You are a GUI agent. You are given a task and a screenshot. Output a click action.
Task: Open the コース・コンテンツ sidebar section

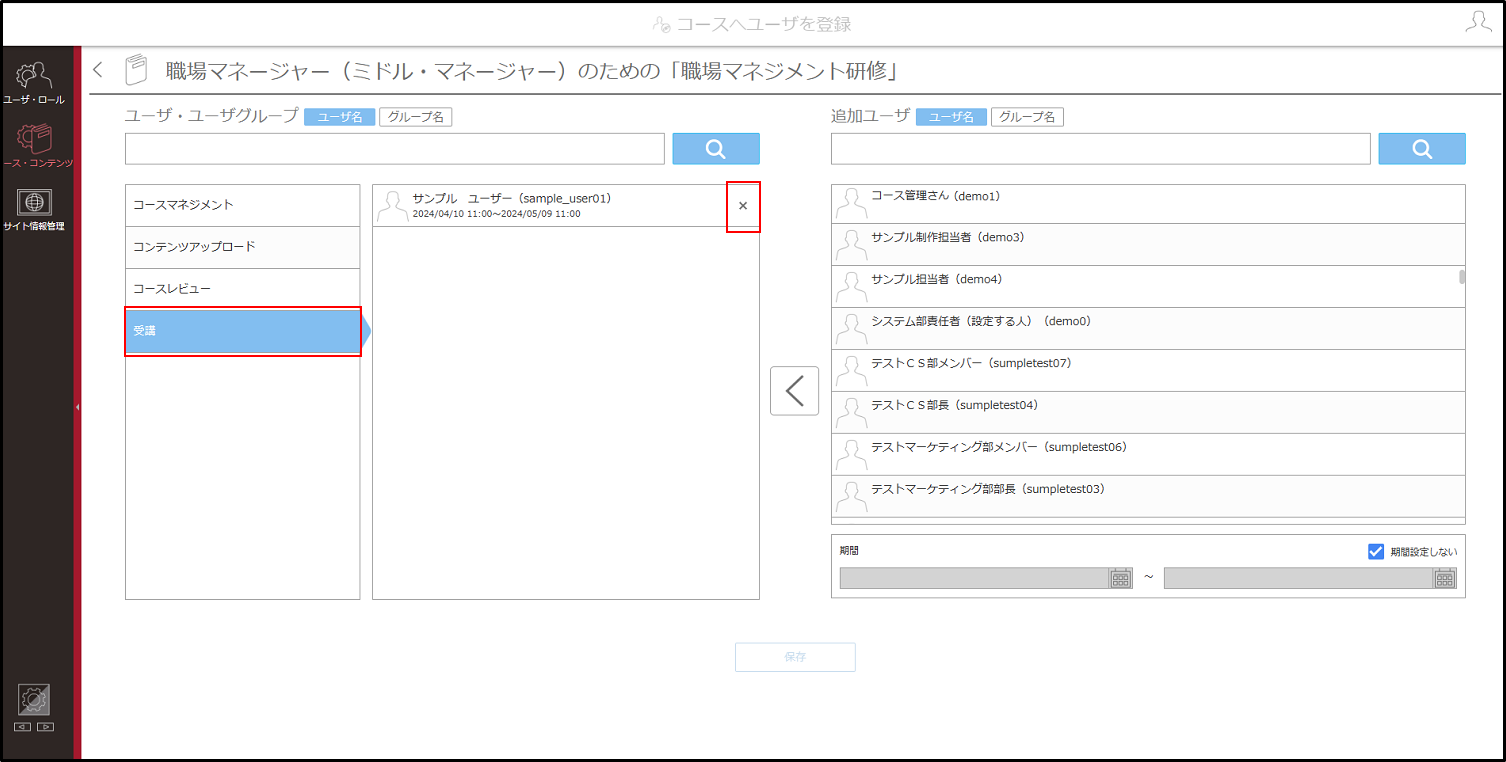[37, 144]
